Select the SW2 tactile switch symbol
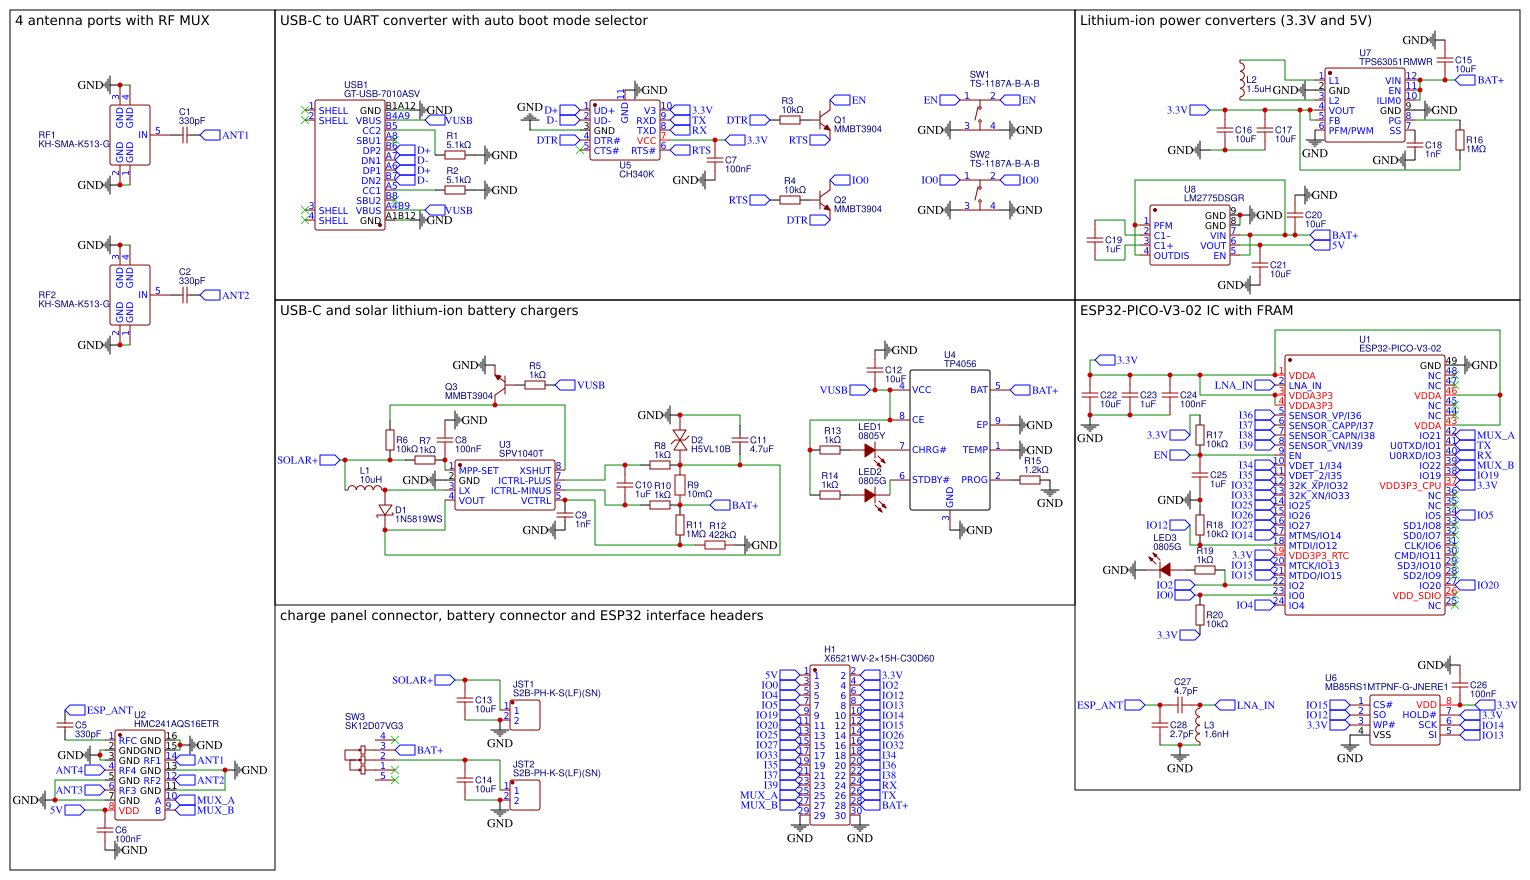1530x880 pixels. [980, 193]
